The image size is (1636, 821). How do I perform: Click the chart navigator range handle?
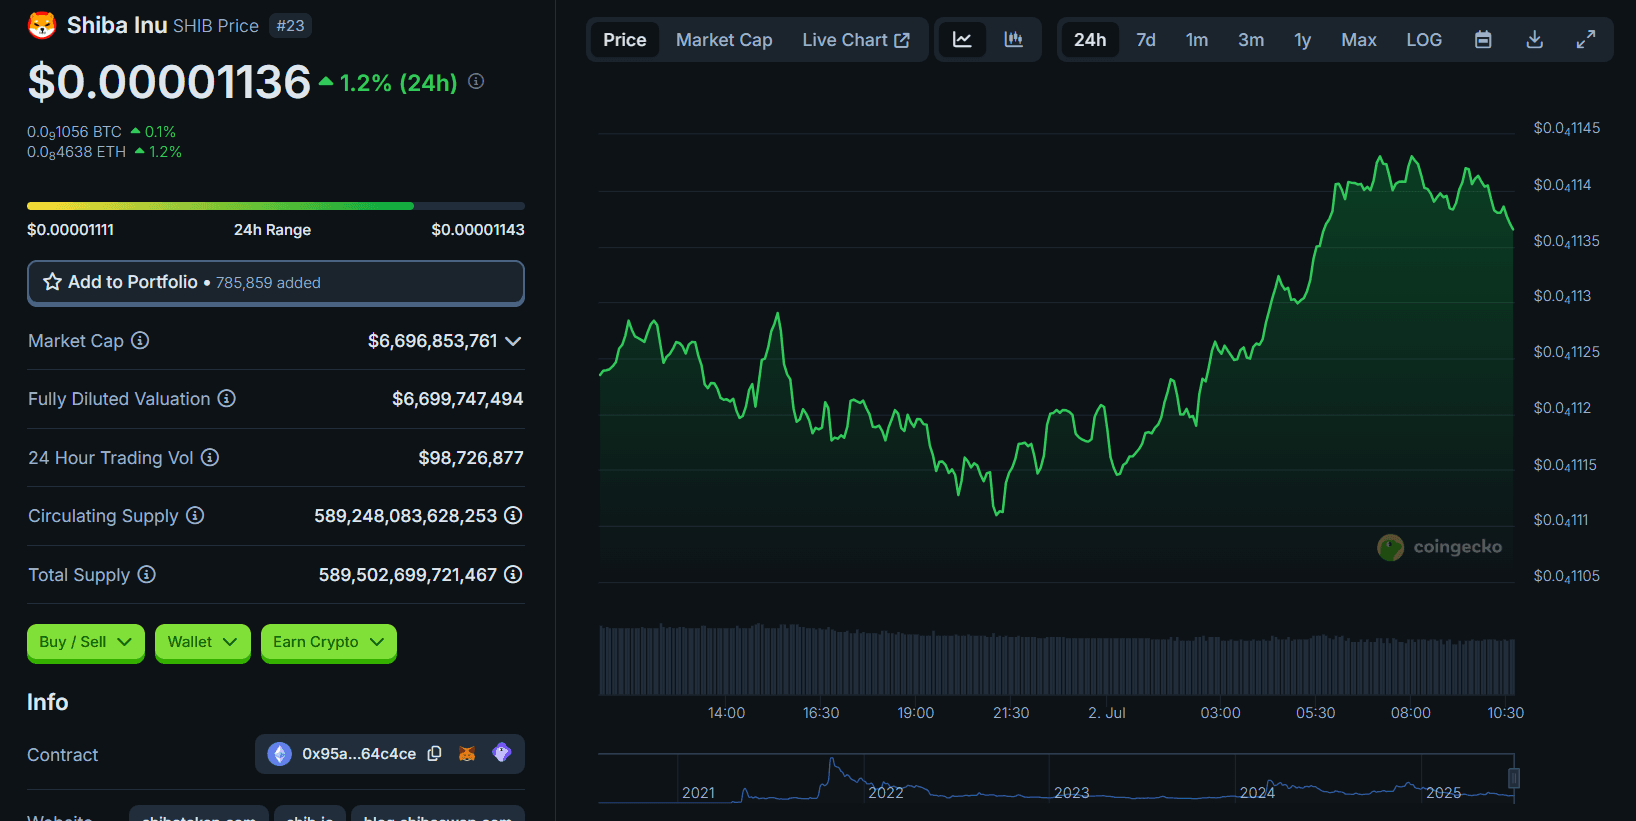[x=1514, y=778]
